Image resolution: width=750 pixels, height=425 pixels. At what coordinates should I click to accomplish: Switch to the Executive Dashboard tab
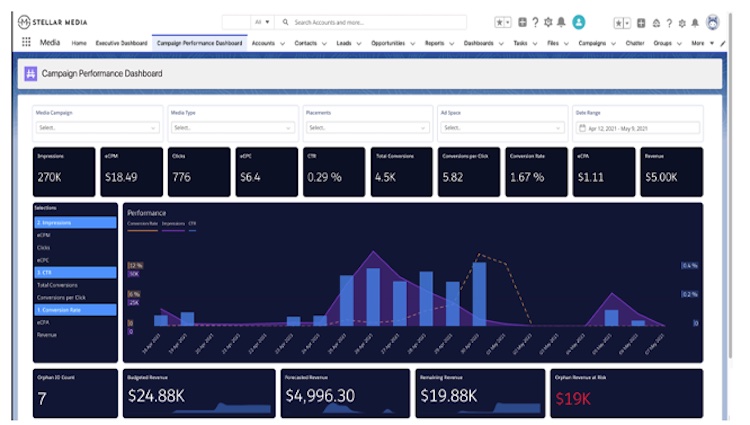click(120, 44)
